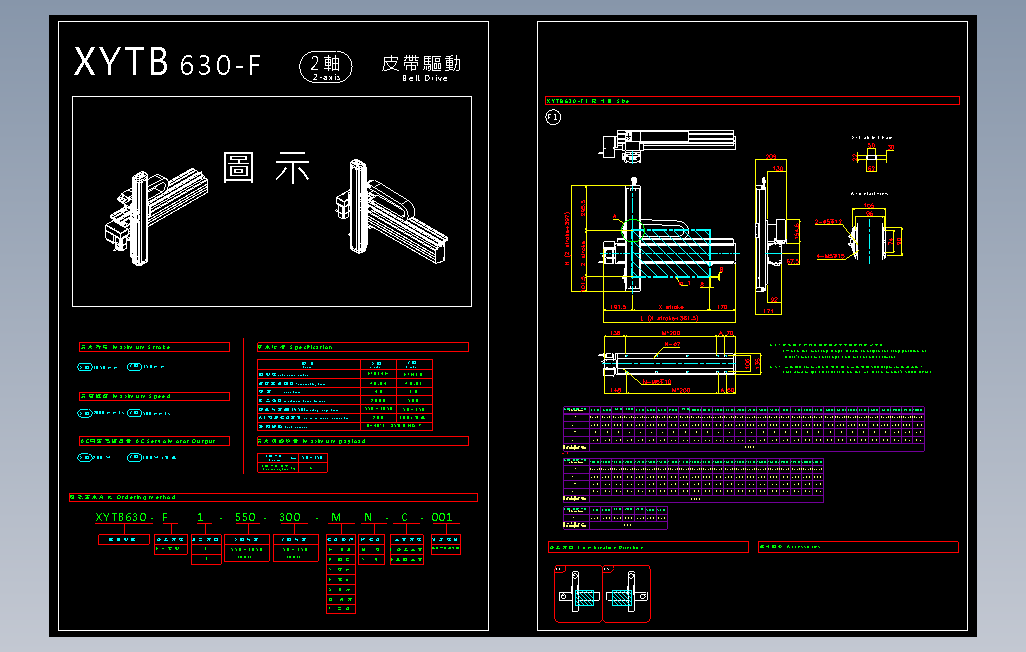Viewport: 1026px width, 652px height.
Task: Click the large XYTB title text
Action: (121, 62)
